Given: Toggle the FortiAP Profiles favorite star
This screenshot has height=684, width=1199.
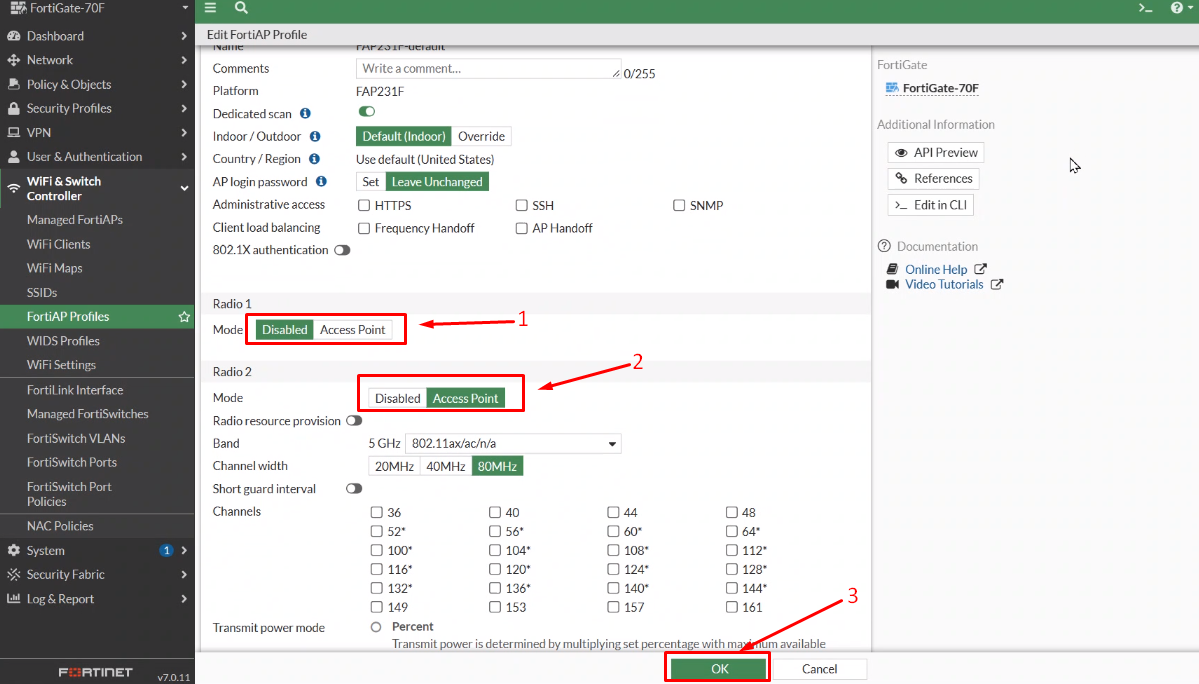Looking at the screenshot, I should point(184,316).
